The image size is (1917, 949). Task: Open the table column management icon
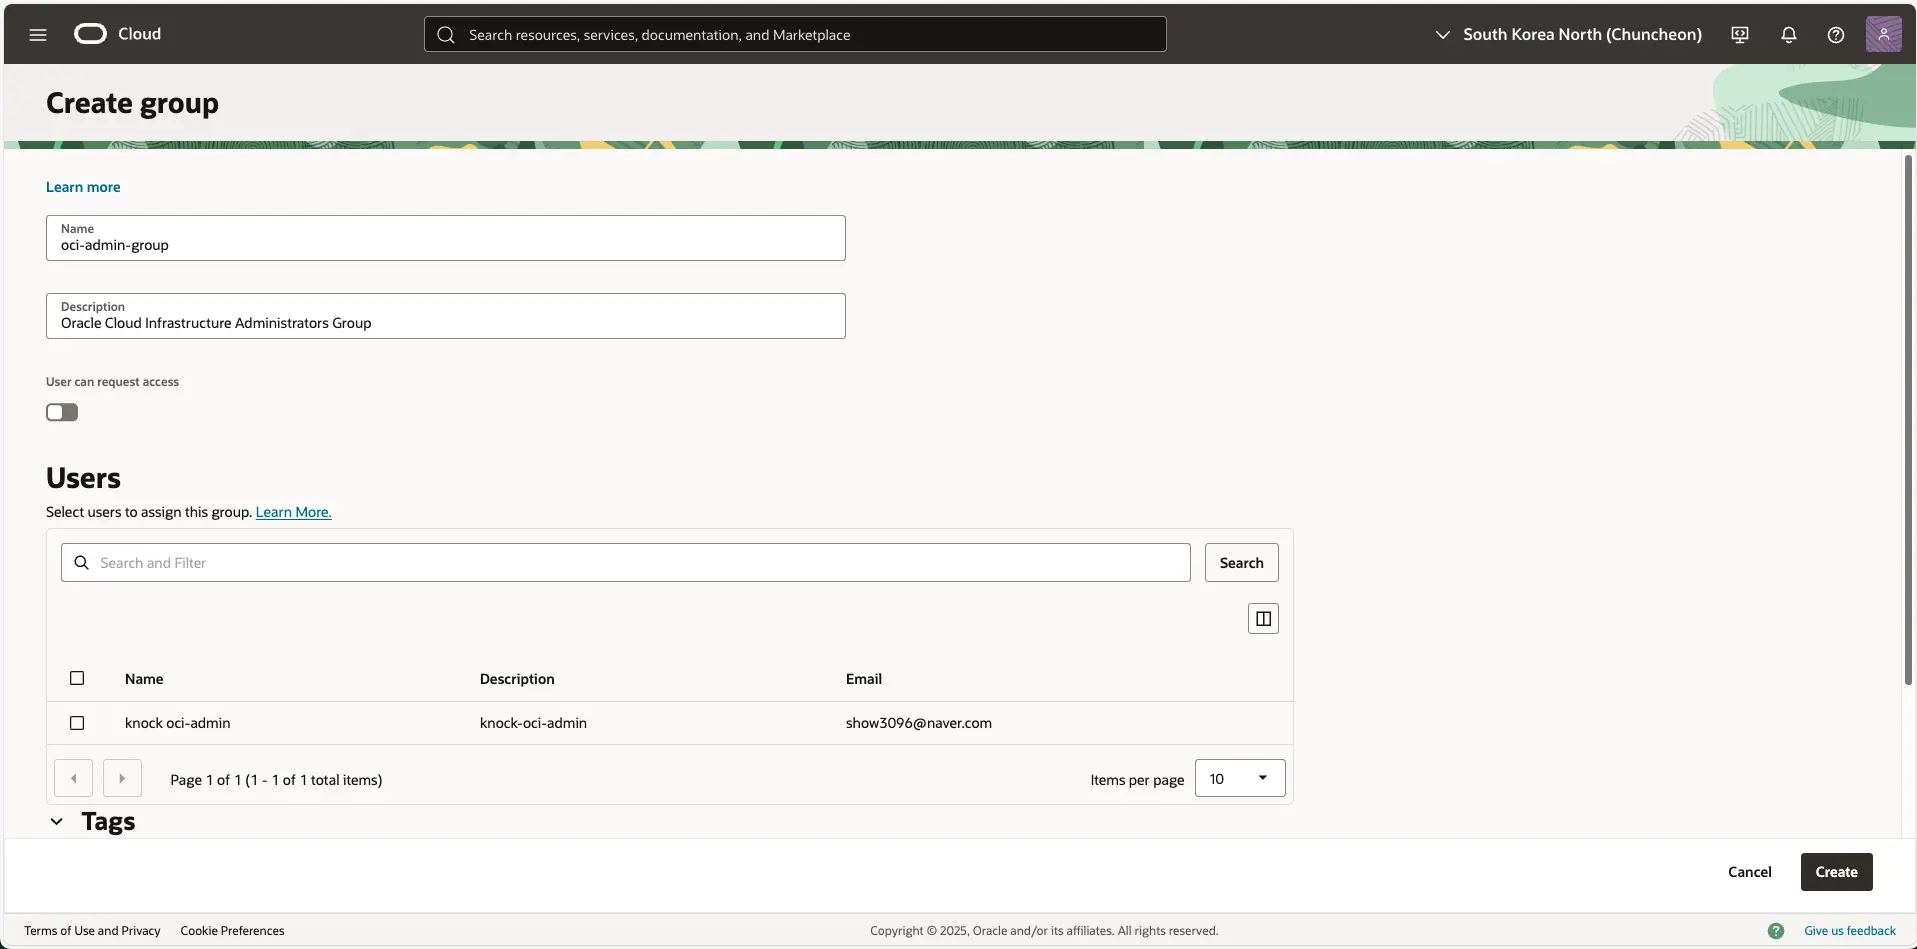tap(1262, 618)
